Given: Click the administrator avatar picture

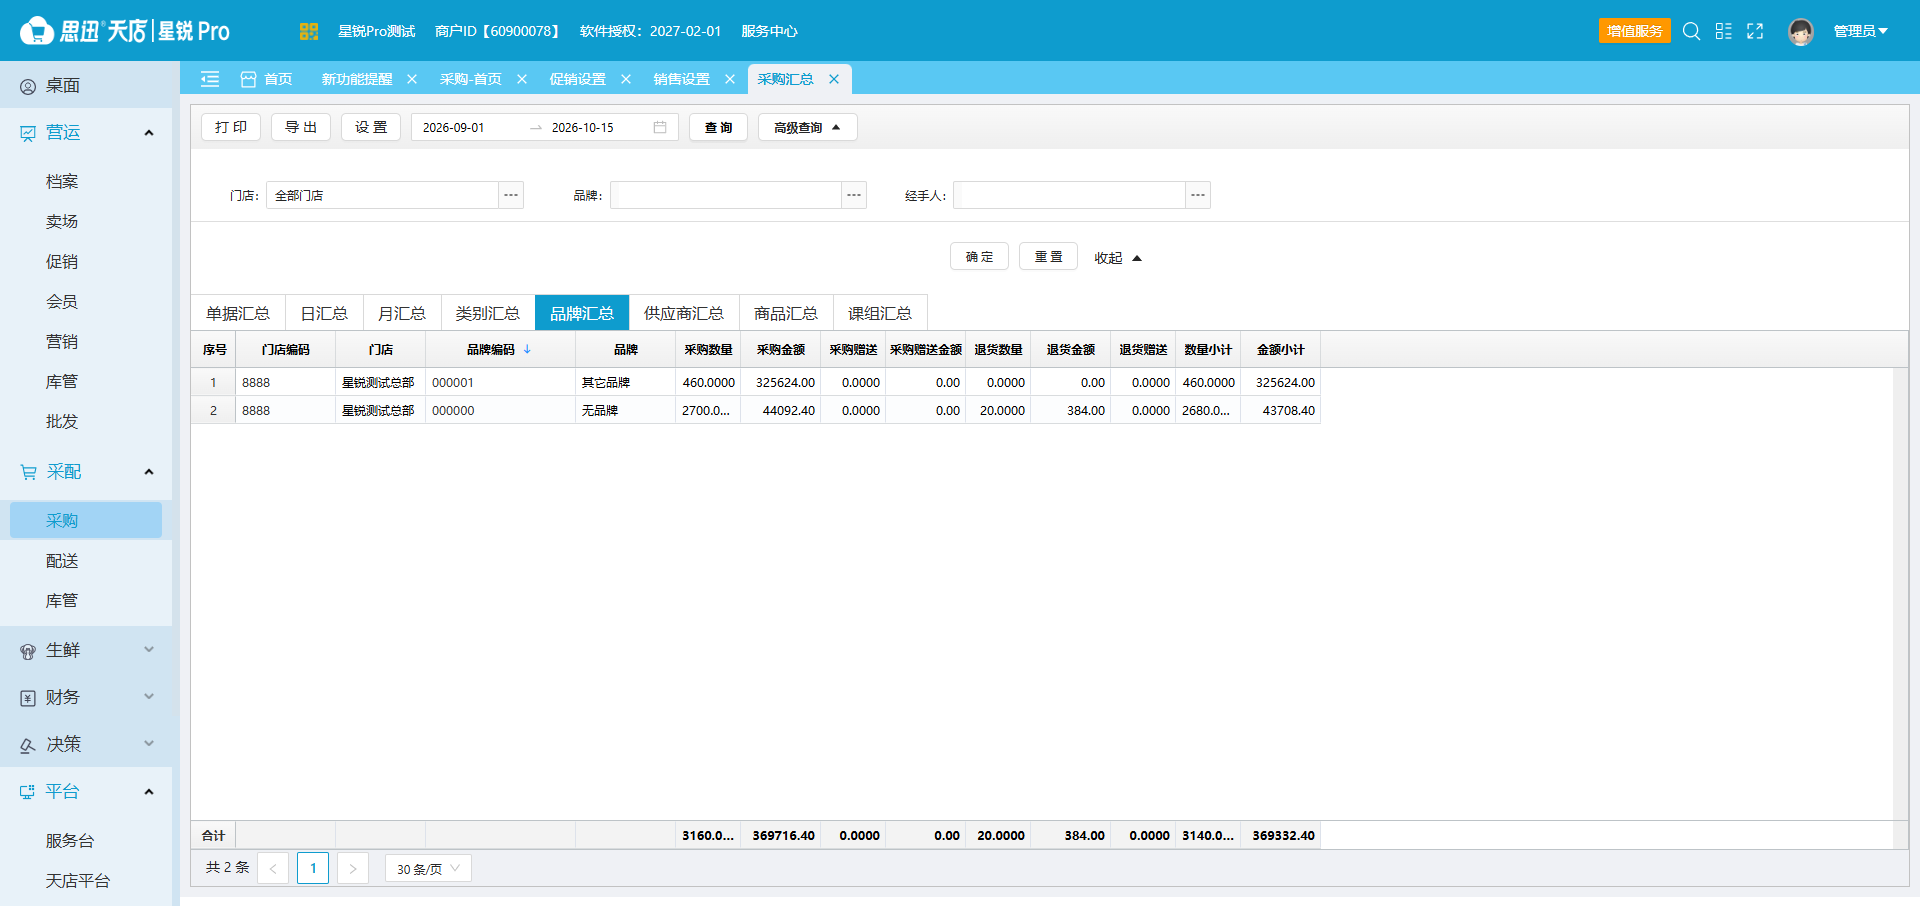Looking at the screenshot, I should click(x=1801, y=32).
